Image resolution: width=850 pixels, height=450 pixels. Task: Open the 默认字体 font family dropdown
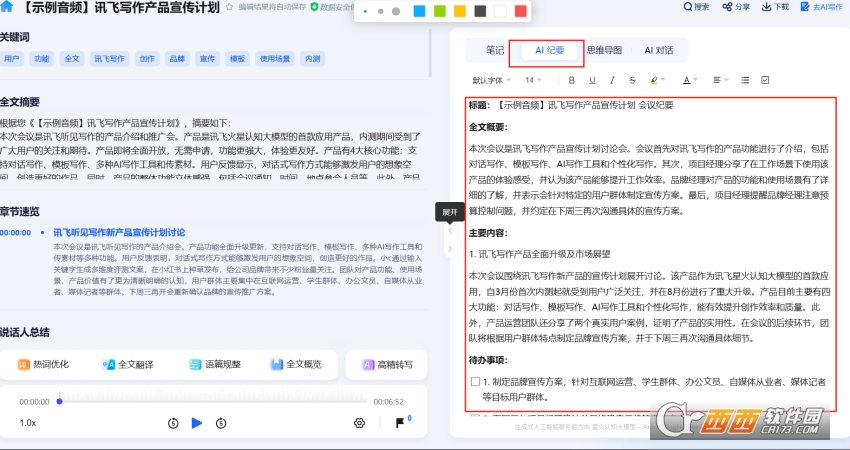point(491,80)
